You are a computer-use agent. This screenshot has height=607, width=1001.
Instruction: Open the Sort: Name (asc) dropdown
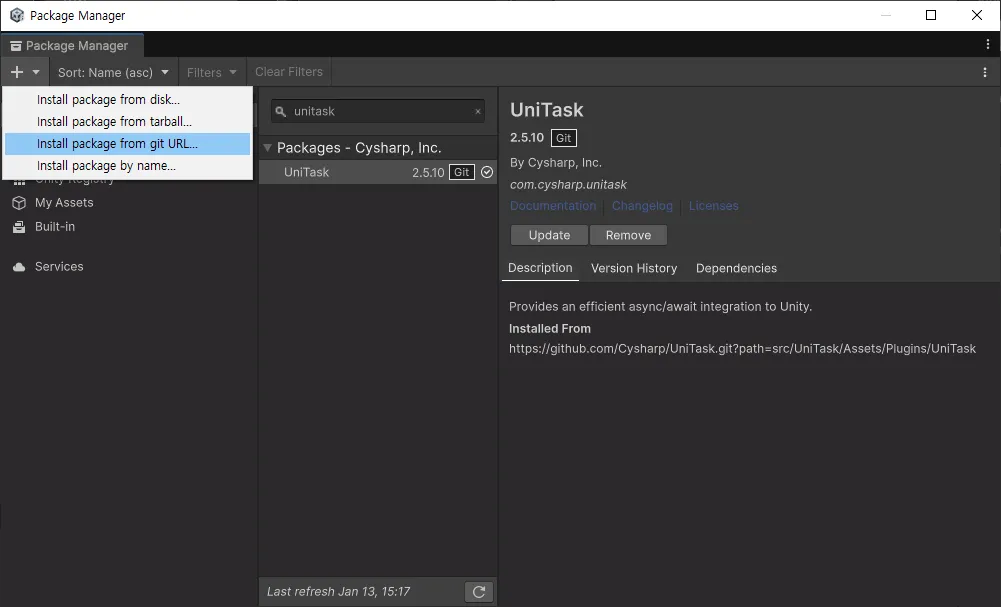point(113,72)
